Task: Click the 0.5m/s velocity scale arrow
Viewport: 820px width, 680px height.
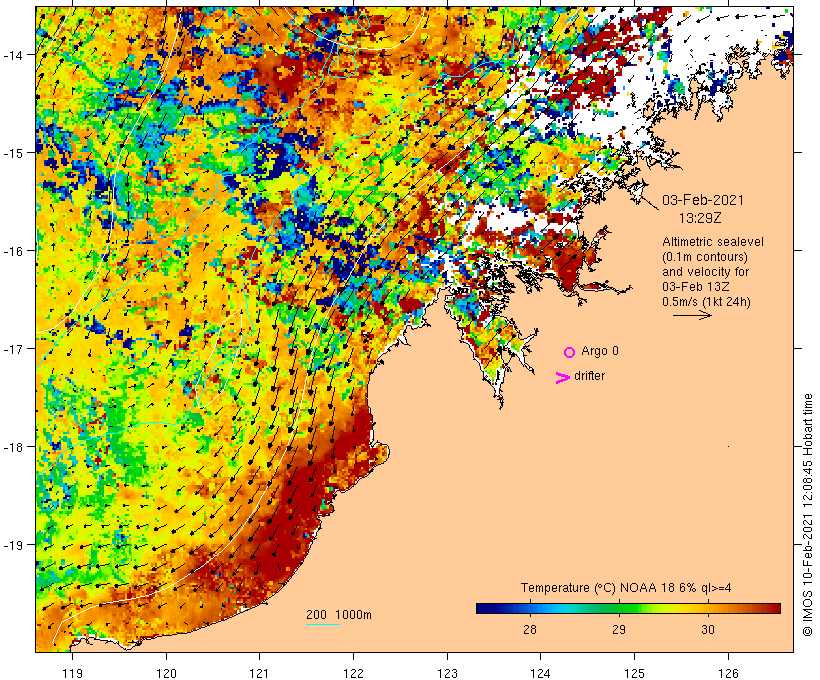Action: [x=692, y=315]
